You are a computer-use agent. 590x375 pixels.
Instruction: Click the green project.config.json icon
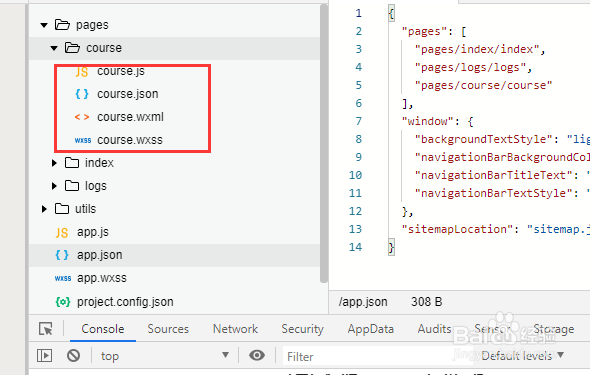click(x=63, y=302)
